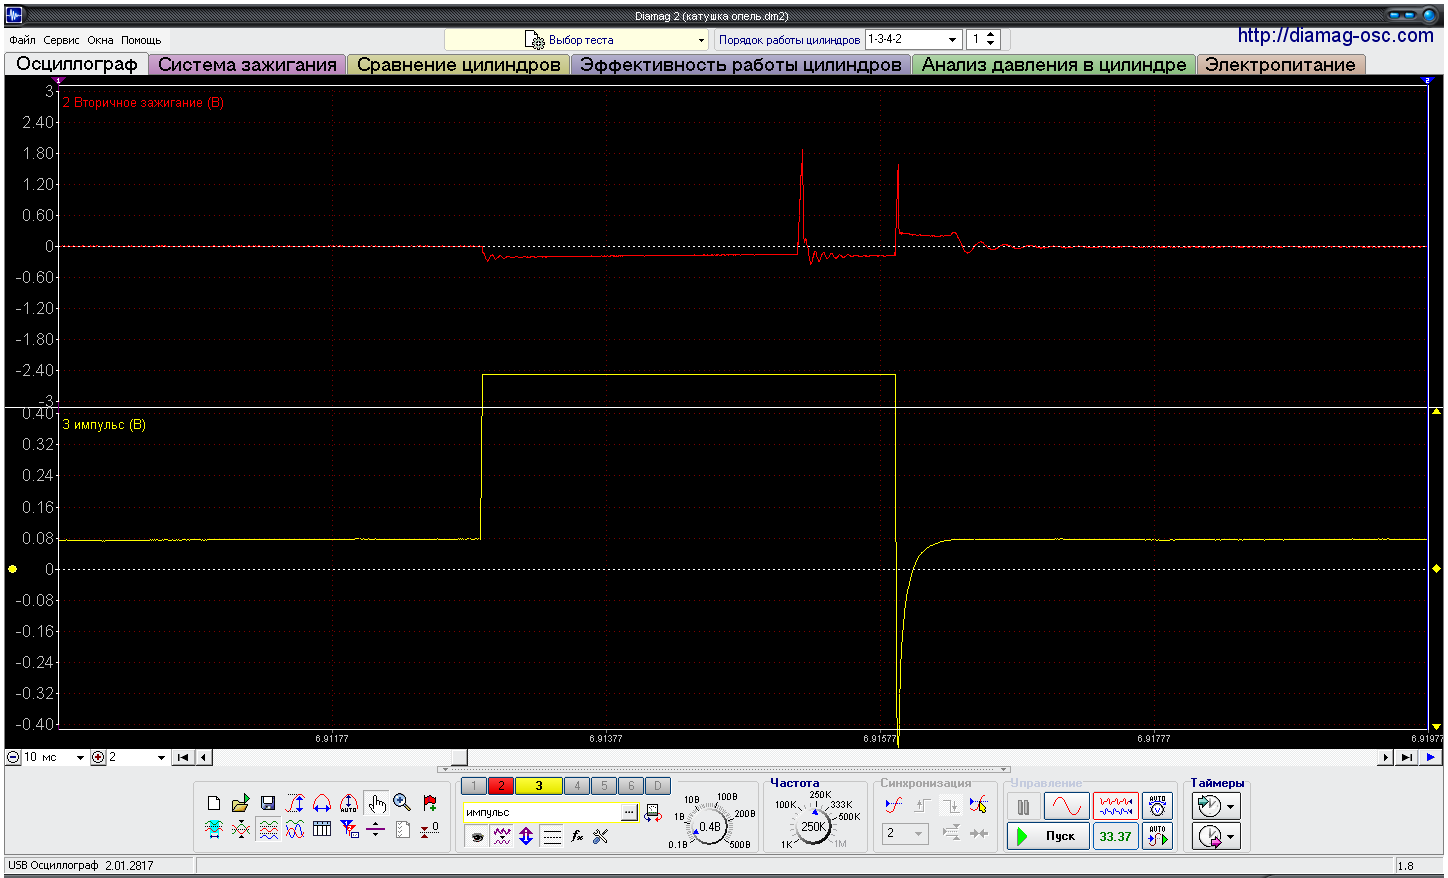Click the blue vertical invert arrows icon

tap(526, 837)
